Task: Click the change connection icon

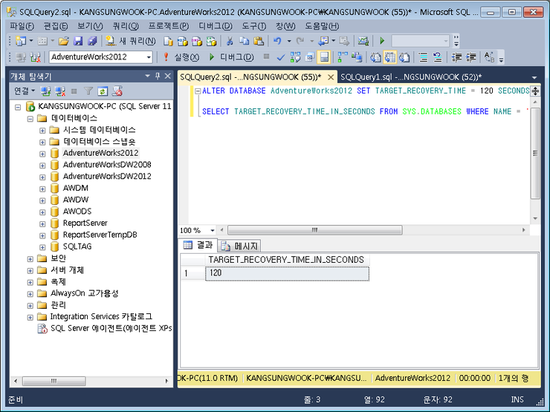Action: point(35,57)
